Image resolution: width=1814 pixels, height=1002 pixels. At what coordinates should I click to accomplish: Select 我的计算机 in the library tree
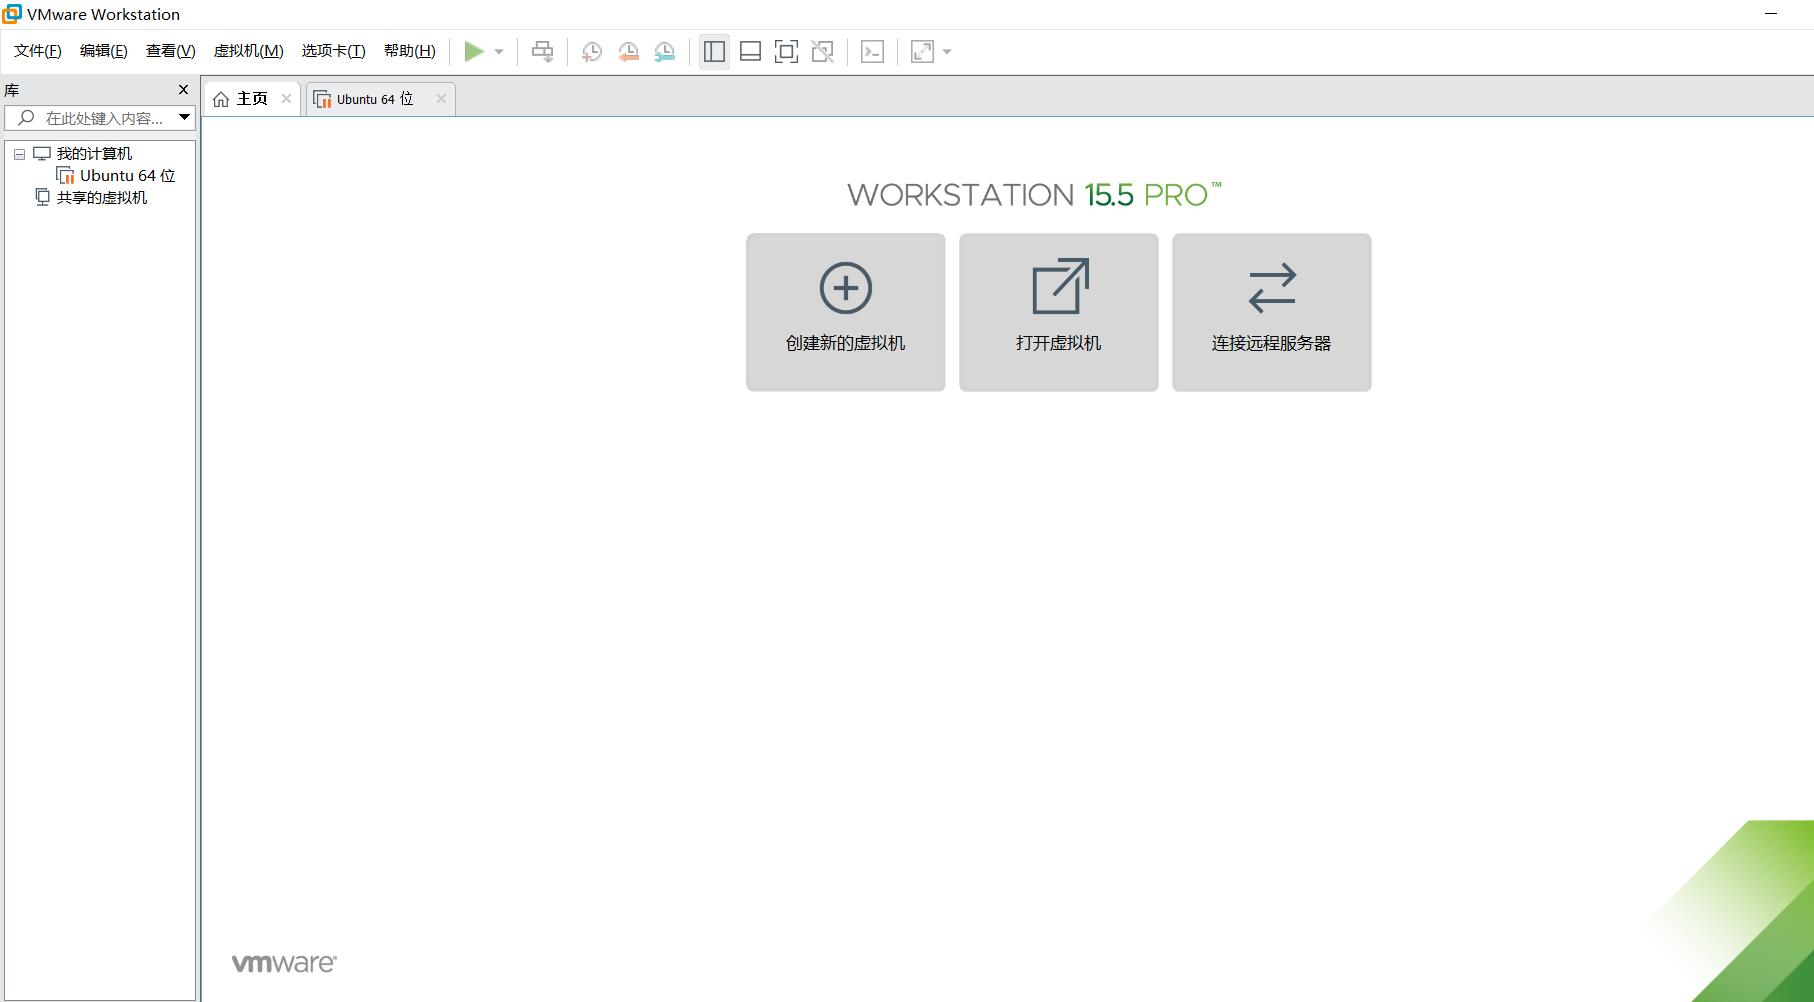(94, 153)
